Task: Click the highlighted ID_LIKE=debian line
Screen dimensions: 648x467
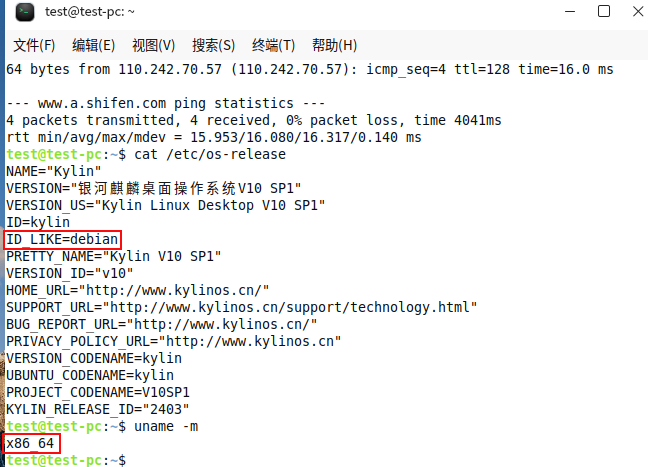Action: click(x=62, y=239)
